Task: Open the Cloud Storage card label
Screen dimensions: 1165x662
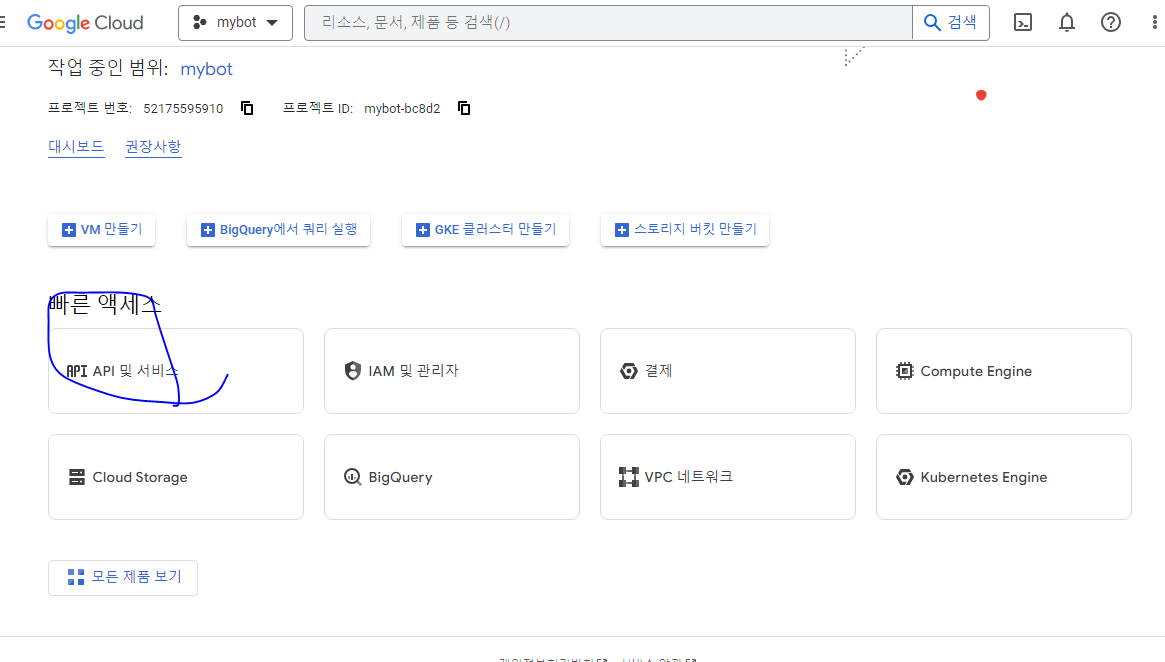Action: [x=140, y=477]
